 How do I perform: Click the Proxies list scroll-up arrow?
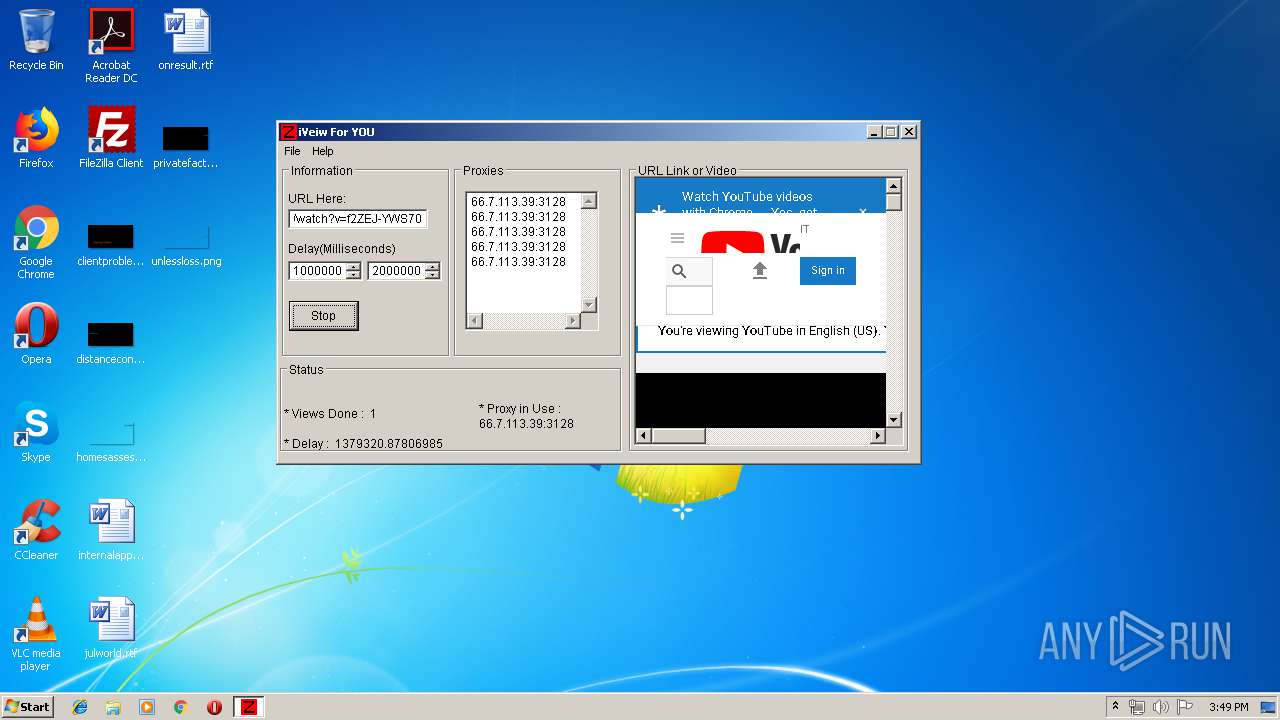tap(588, 201)
